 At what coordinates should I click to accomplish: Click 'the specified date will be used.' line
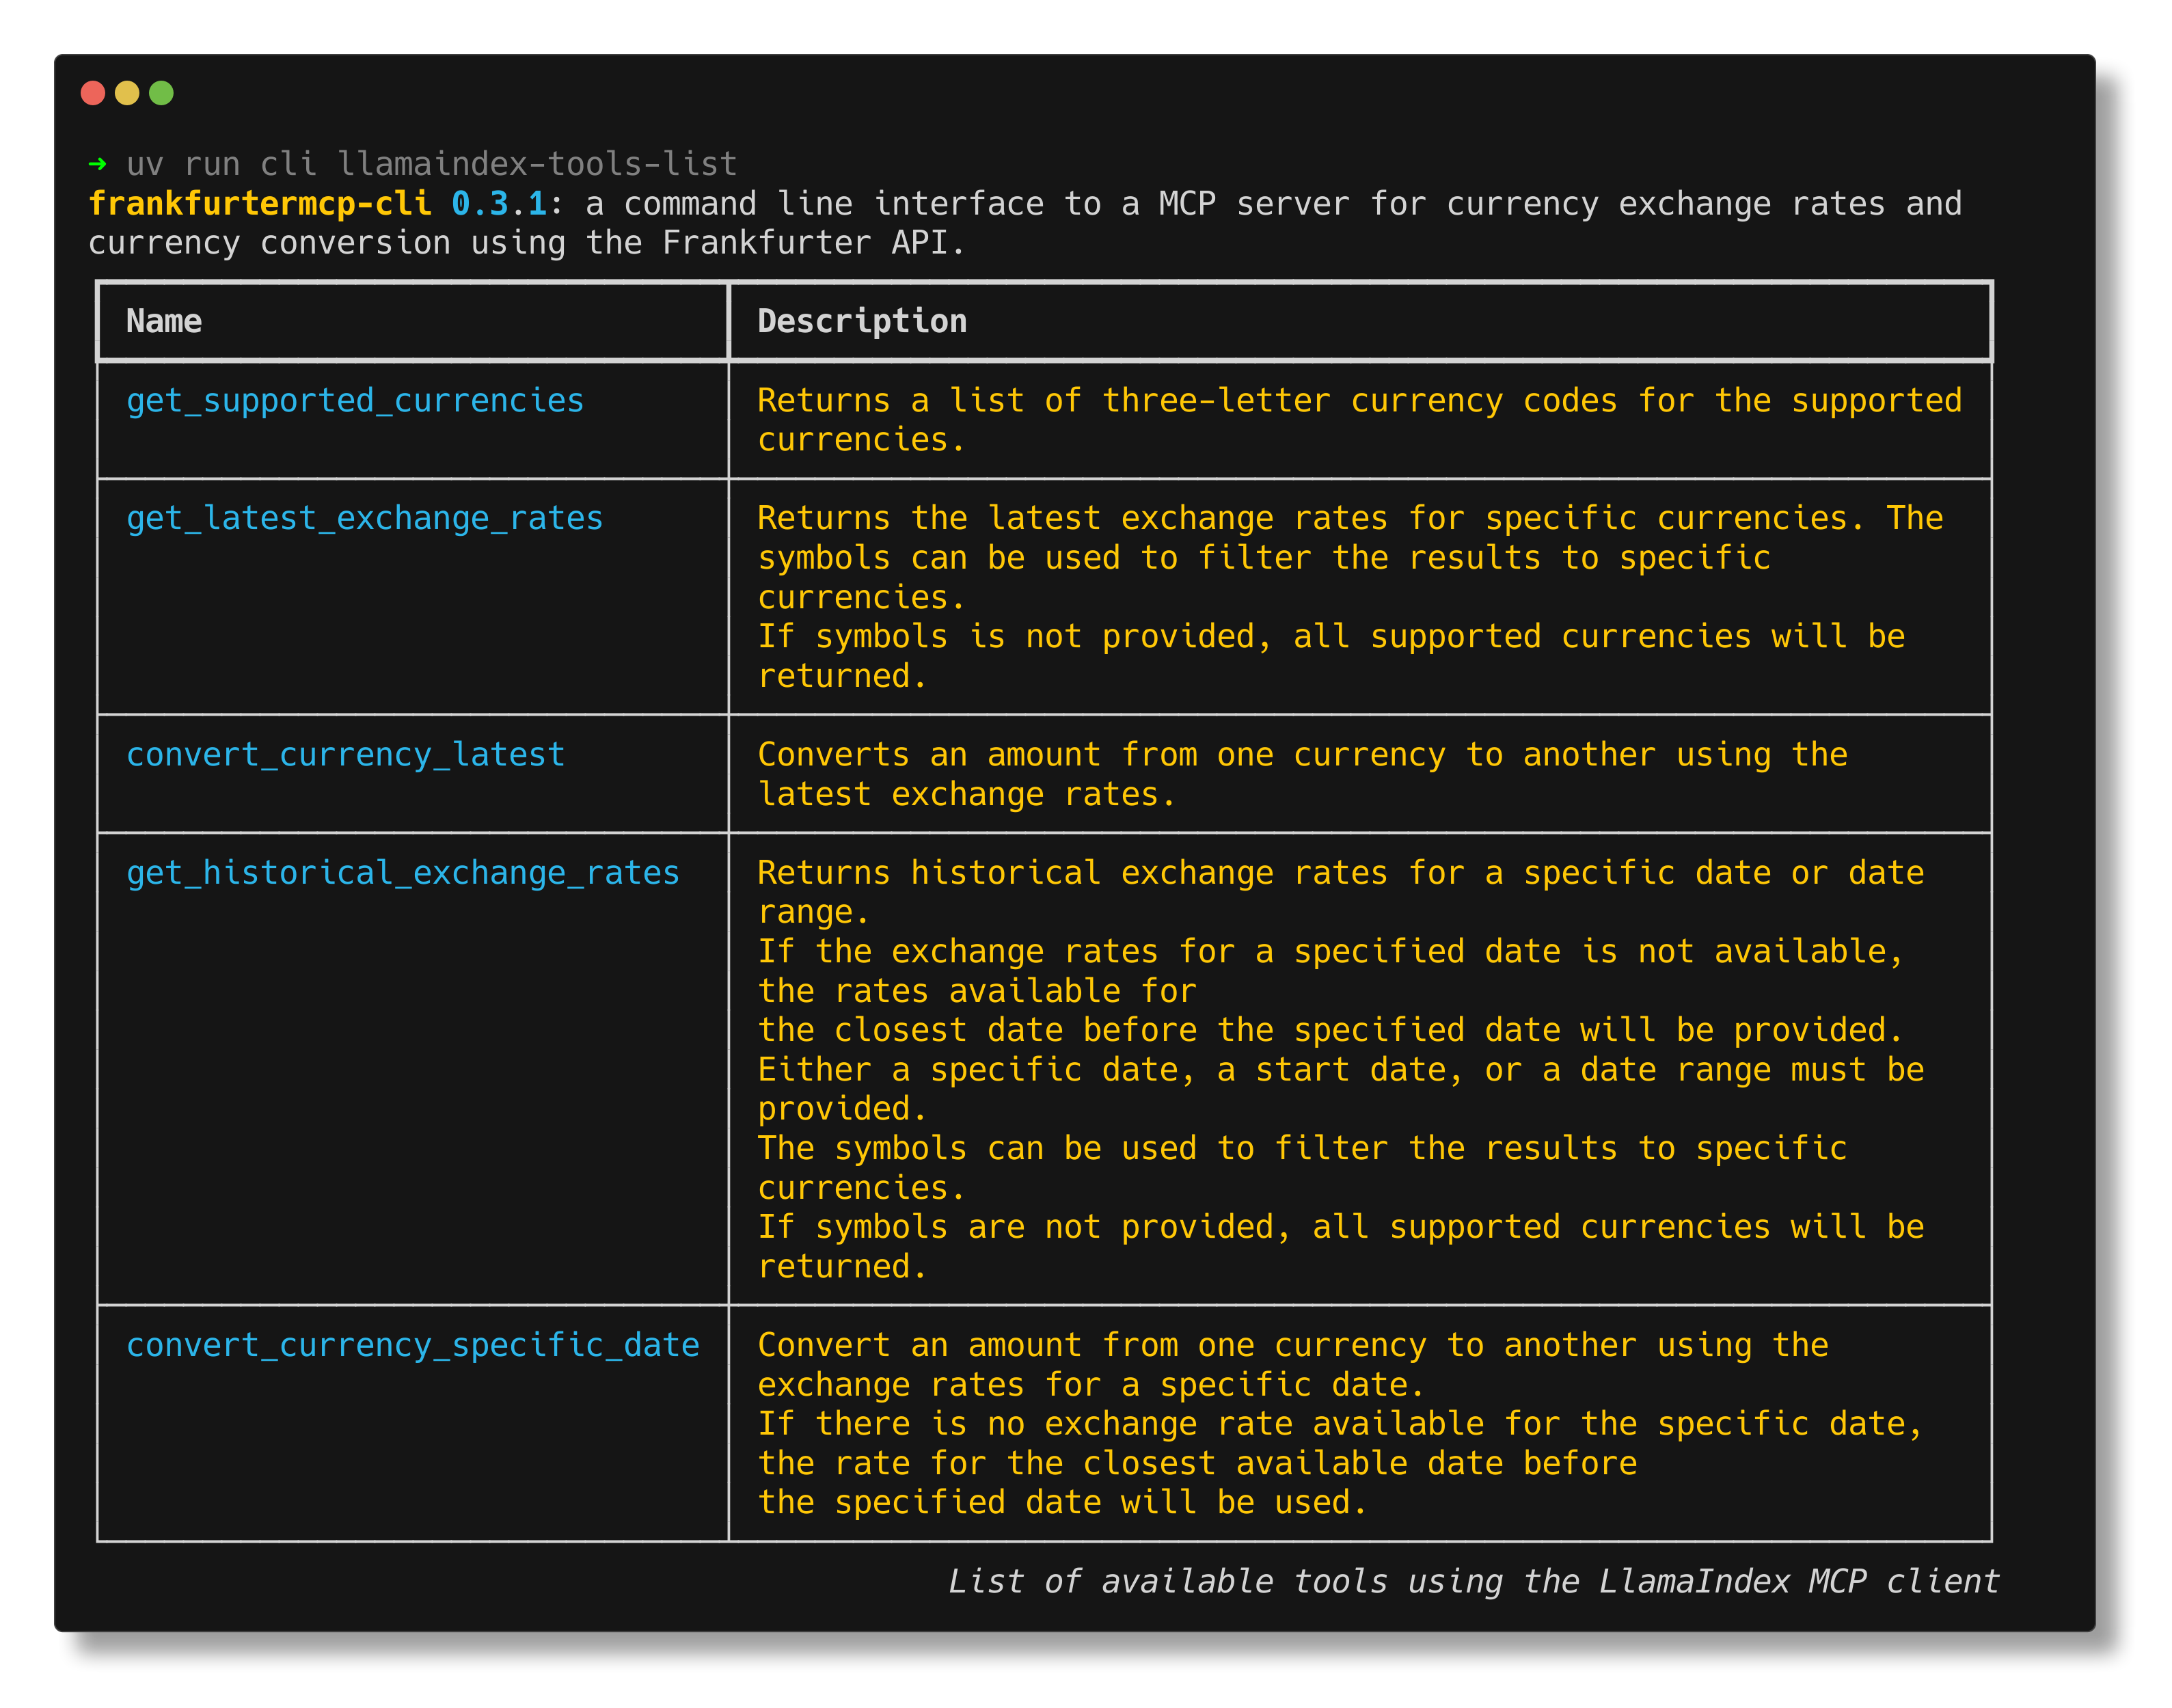coord(1062,1502)
